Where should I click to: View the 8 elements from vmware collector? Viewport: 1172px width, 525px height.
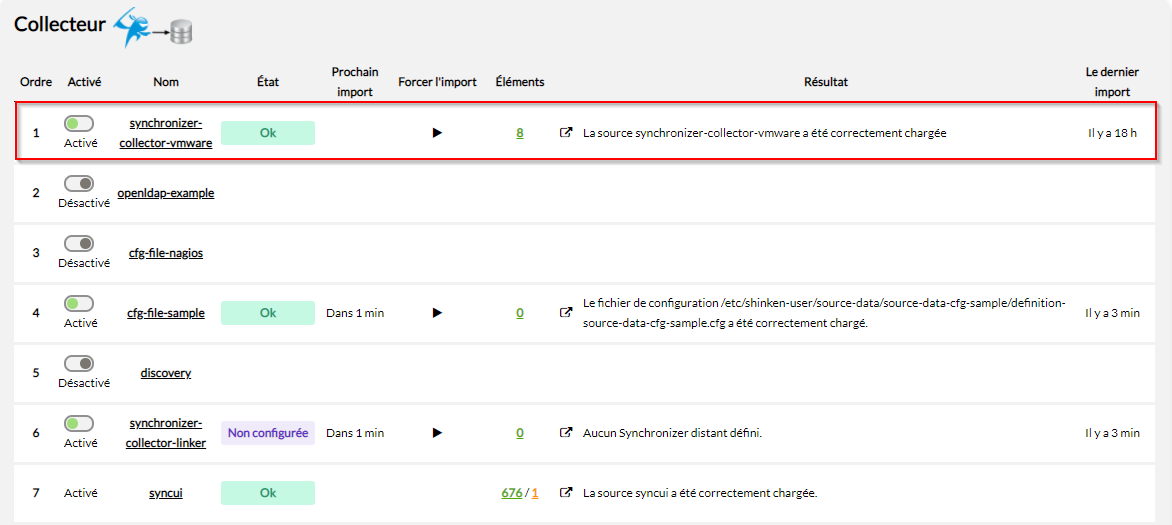520,133
